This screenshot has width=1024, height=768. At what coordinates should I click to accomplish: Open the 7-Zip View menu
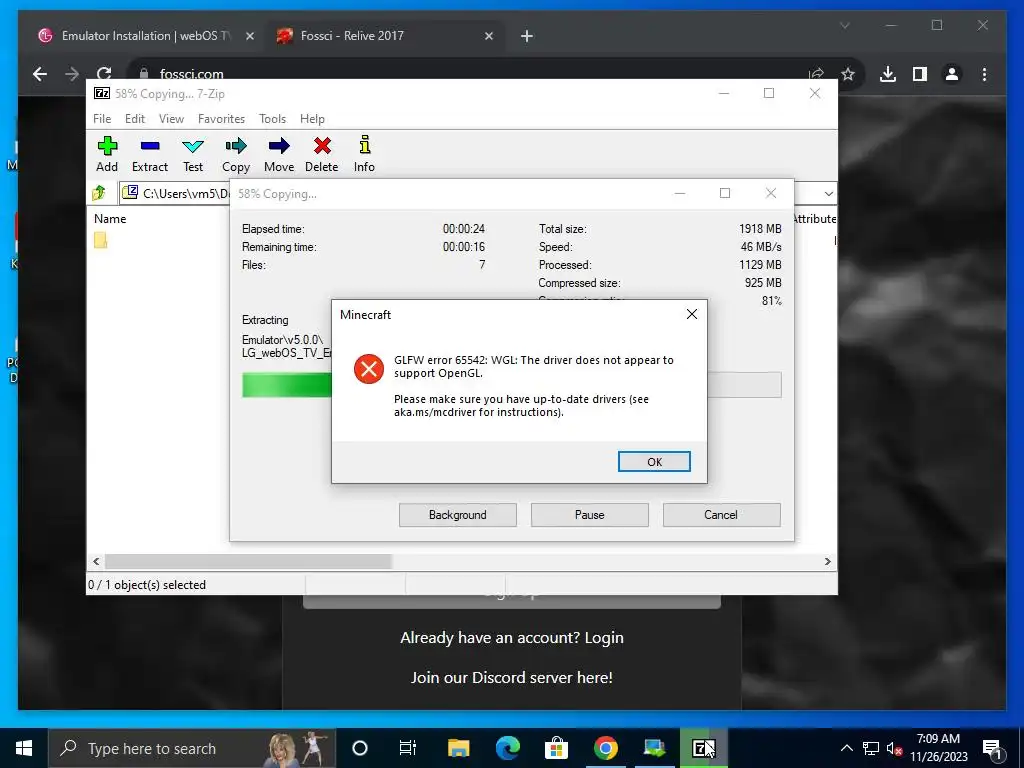point(171,119)
